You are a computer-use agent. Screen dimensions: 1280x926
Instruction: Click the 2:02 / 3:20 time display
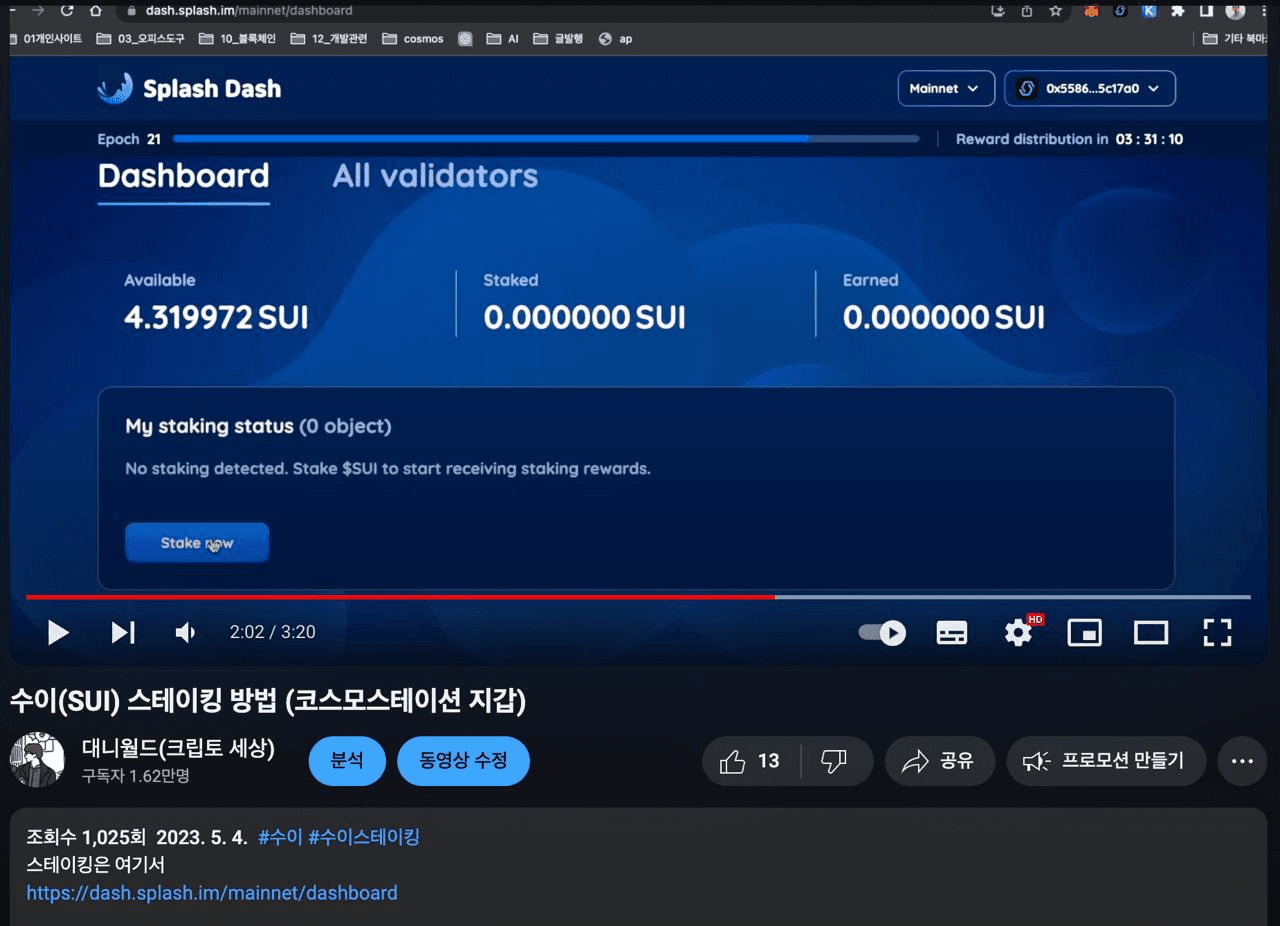(x=272, y=632)
